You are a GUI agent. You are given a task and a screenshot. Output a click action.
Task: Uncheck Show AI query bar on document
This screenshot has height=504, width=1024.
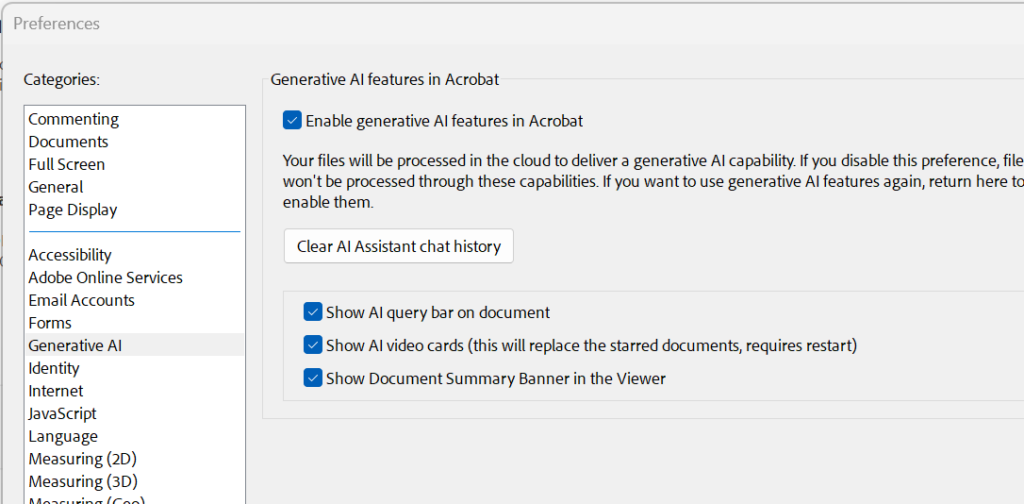click(x=313, y=312)
